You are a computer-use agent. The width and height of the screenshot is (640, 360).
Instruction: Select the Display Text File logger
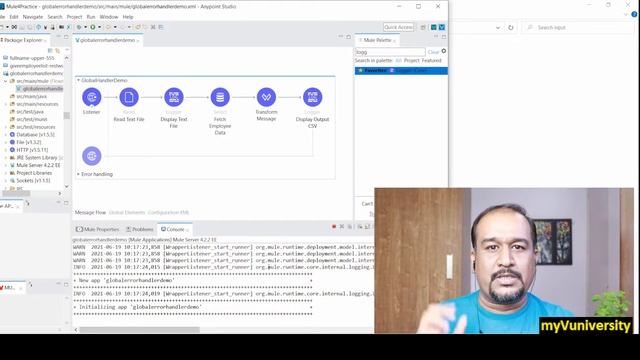coord(174,97)
